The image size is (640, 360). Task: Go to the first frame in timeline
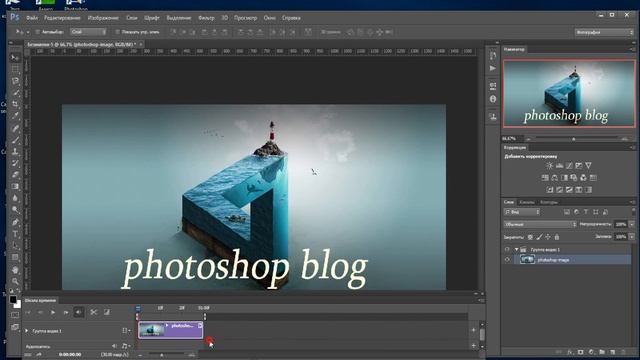coord(27,312)
